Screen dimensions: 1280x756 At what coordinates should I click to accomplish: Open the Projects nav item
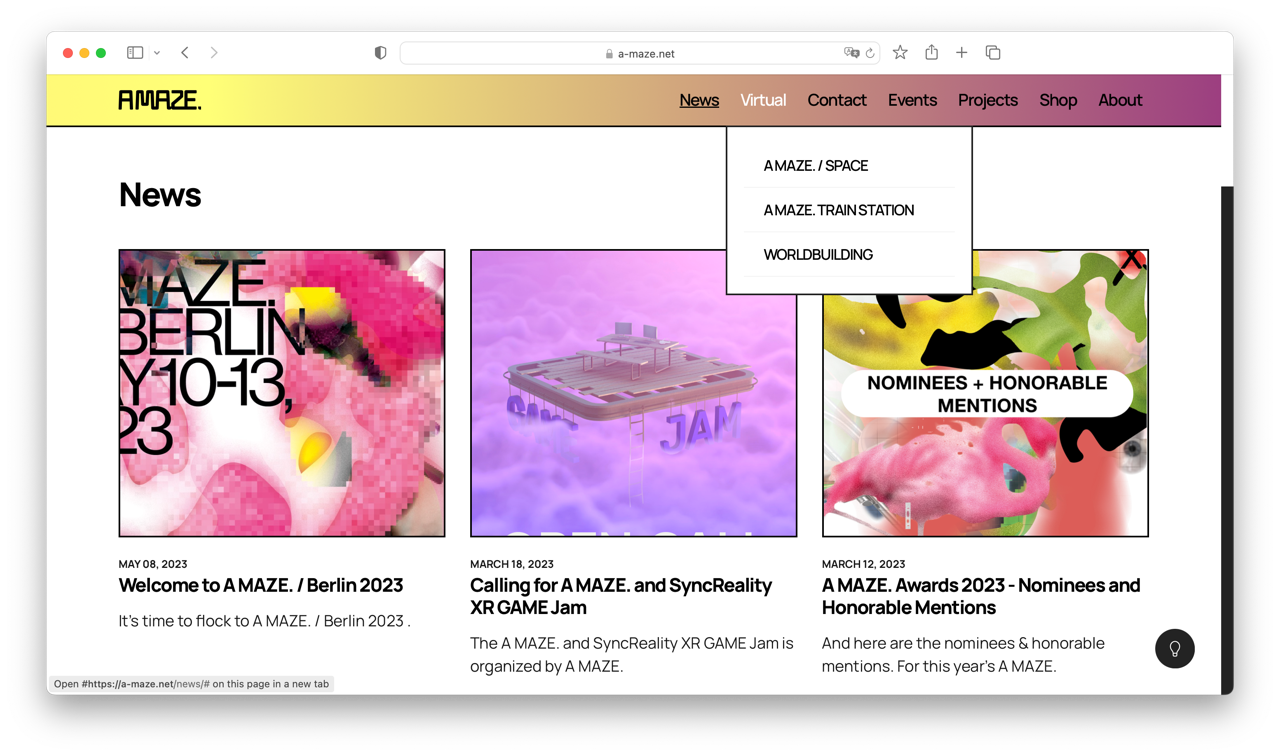click(x=988, y=100)
